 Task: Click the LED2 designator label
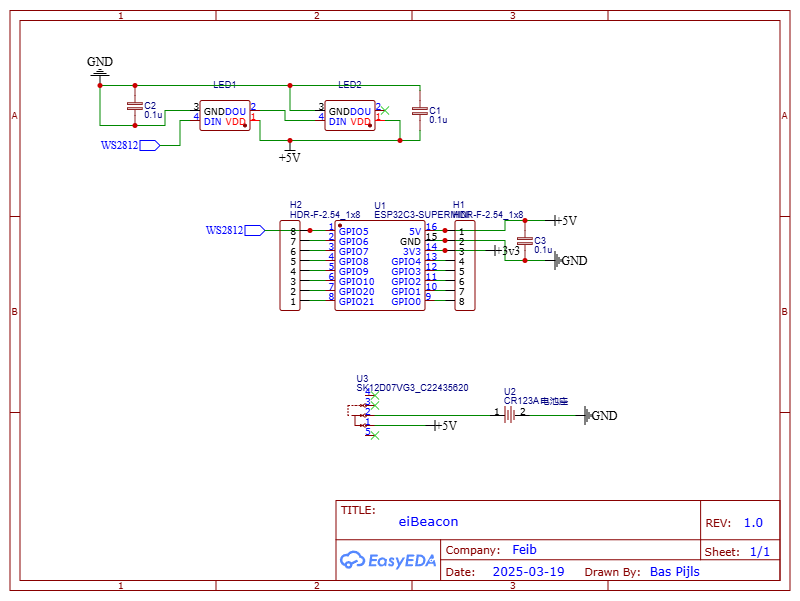click(349, 85)
